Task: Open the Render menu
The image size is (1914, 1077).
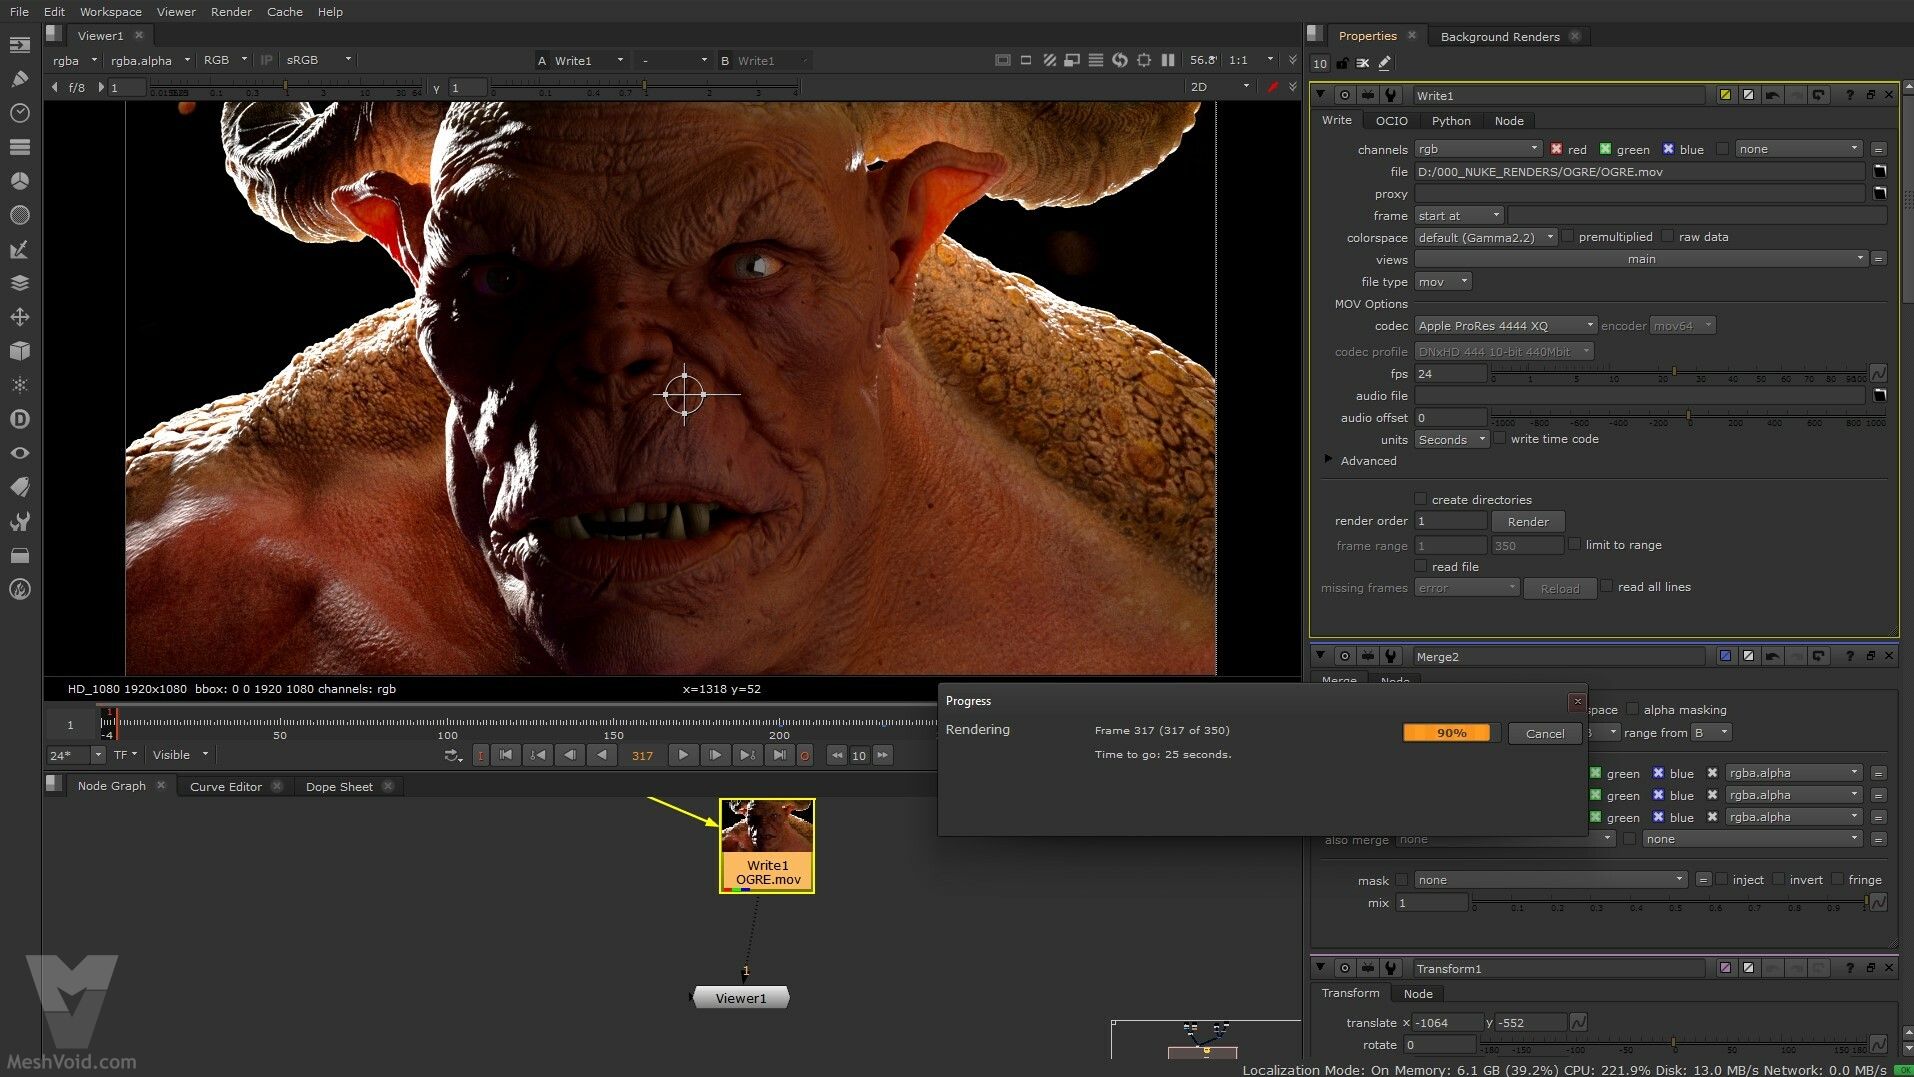Action: pyautogui.click(x=231, y=12)
